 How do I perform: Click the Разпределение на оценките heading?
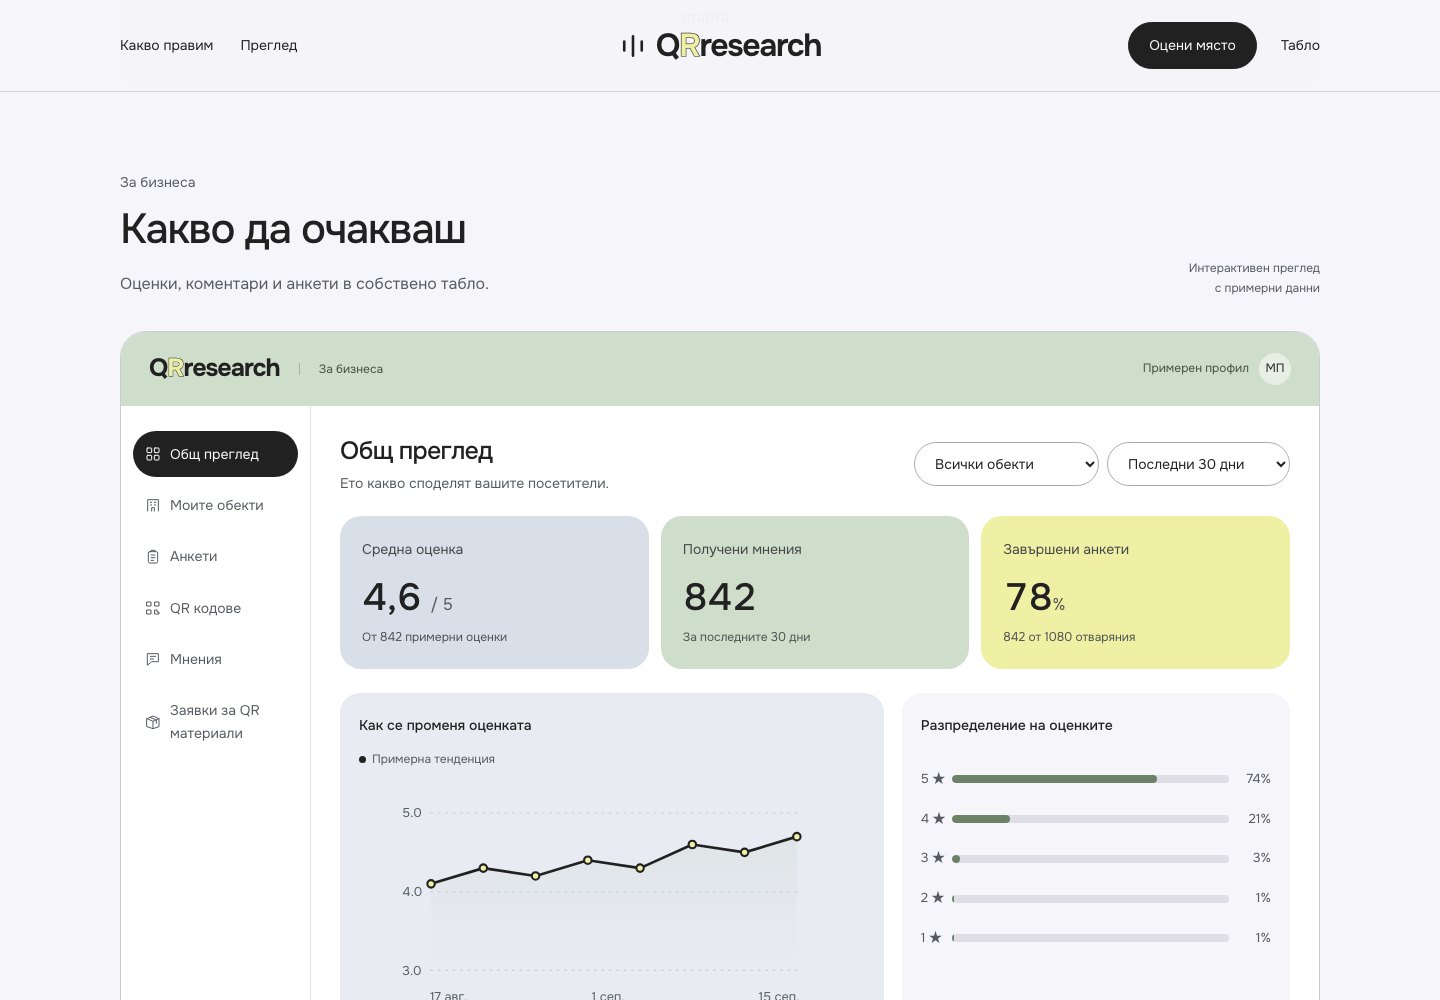(x=1016, y=725)
